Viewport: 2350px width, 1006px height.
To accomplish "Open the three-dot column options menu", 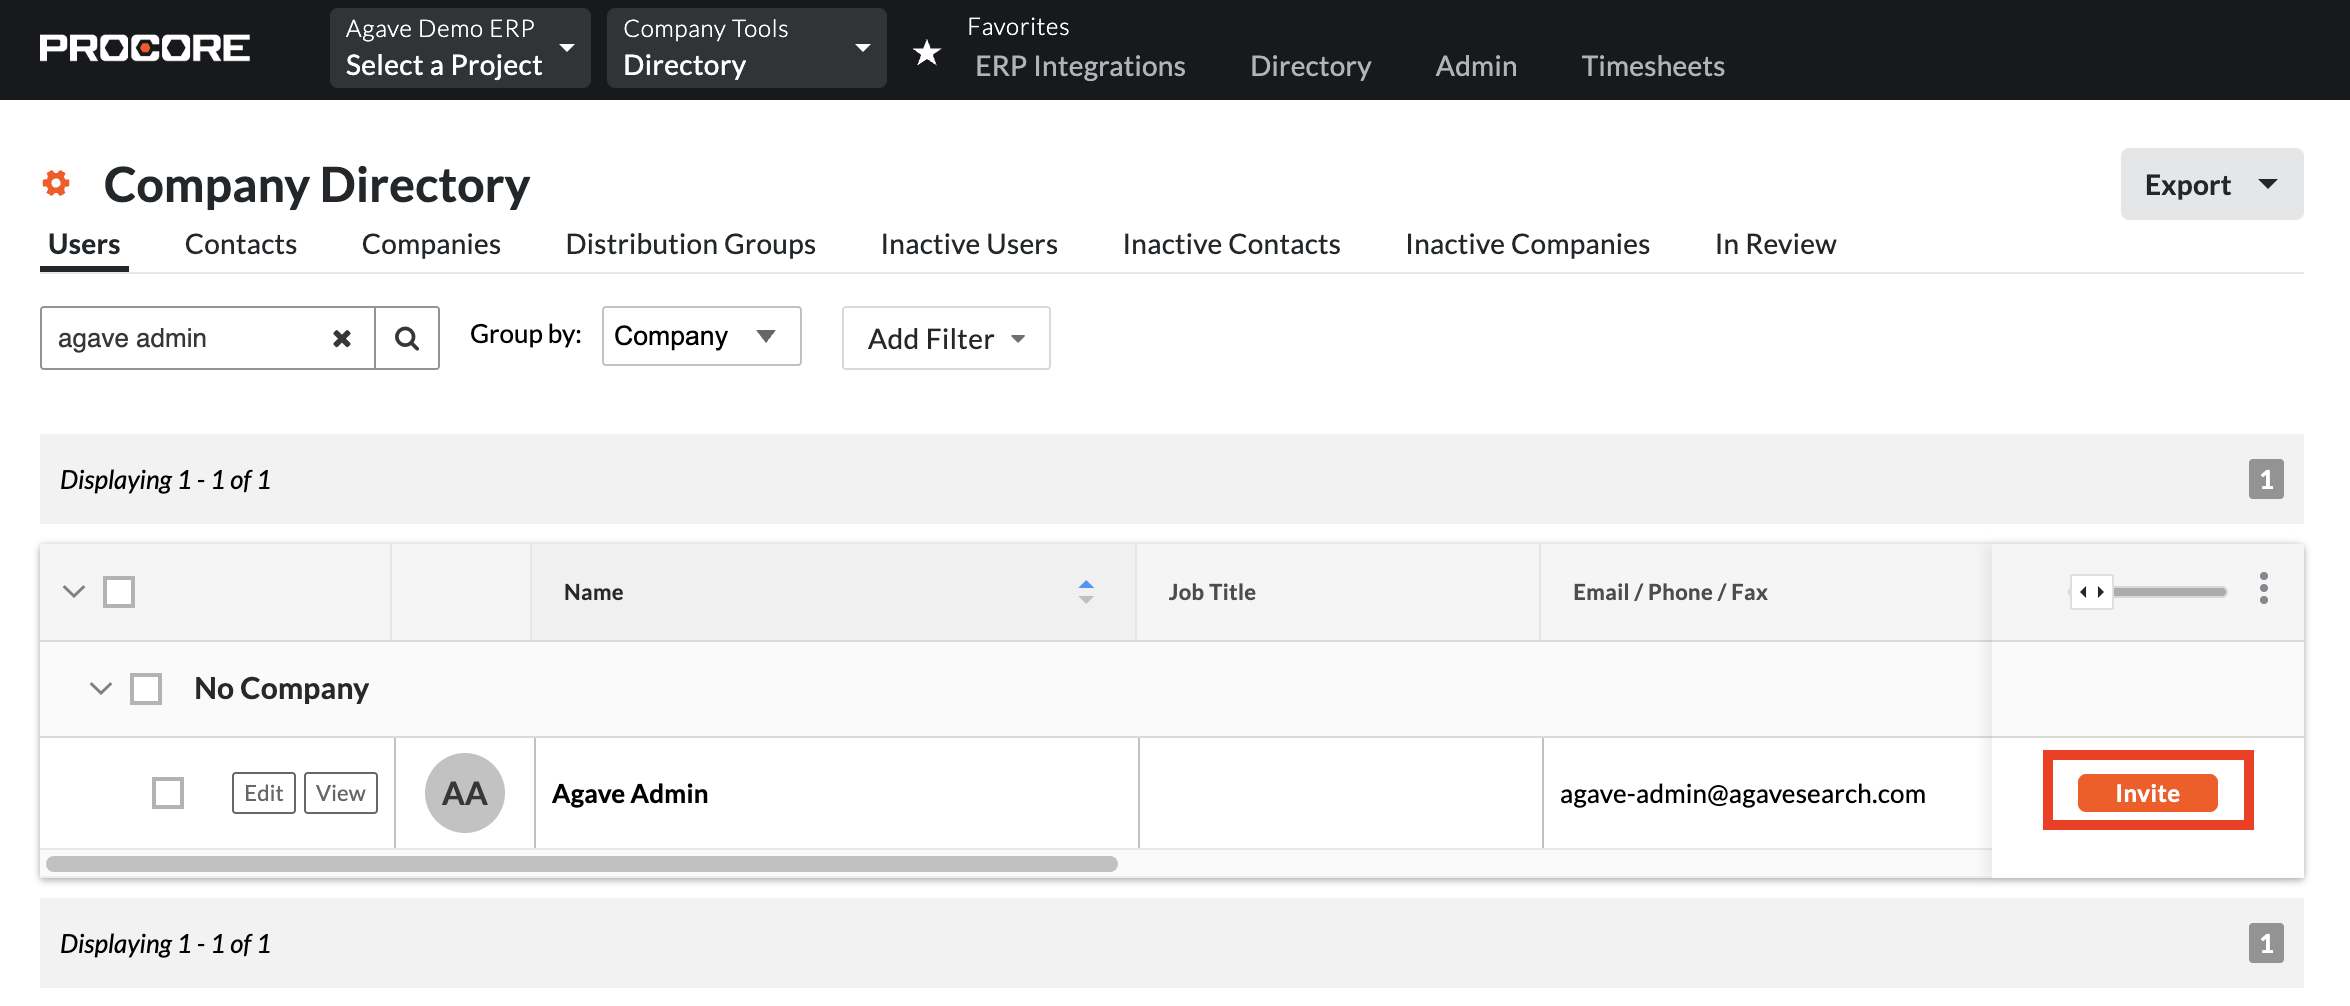I will coord(2263,589).
